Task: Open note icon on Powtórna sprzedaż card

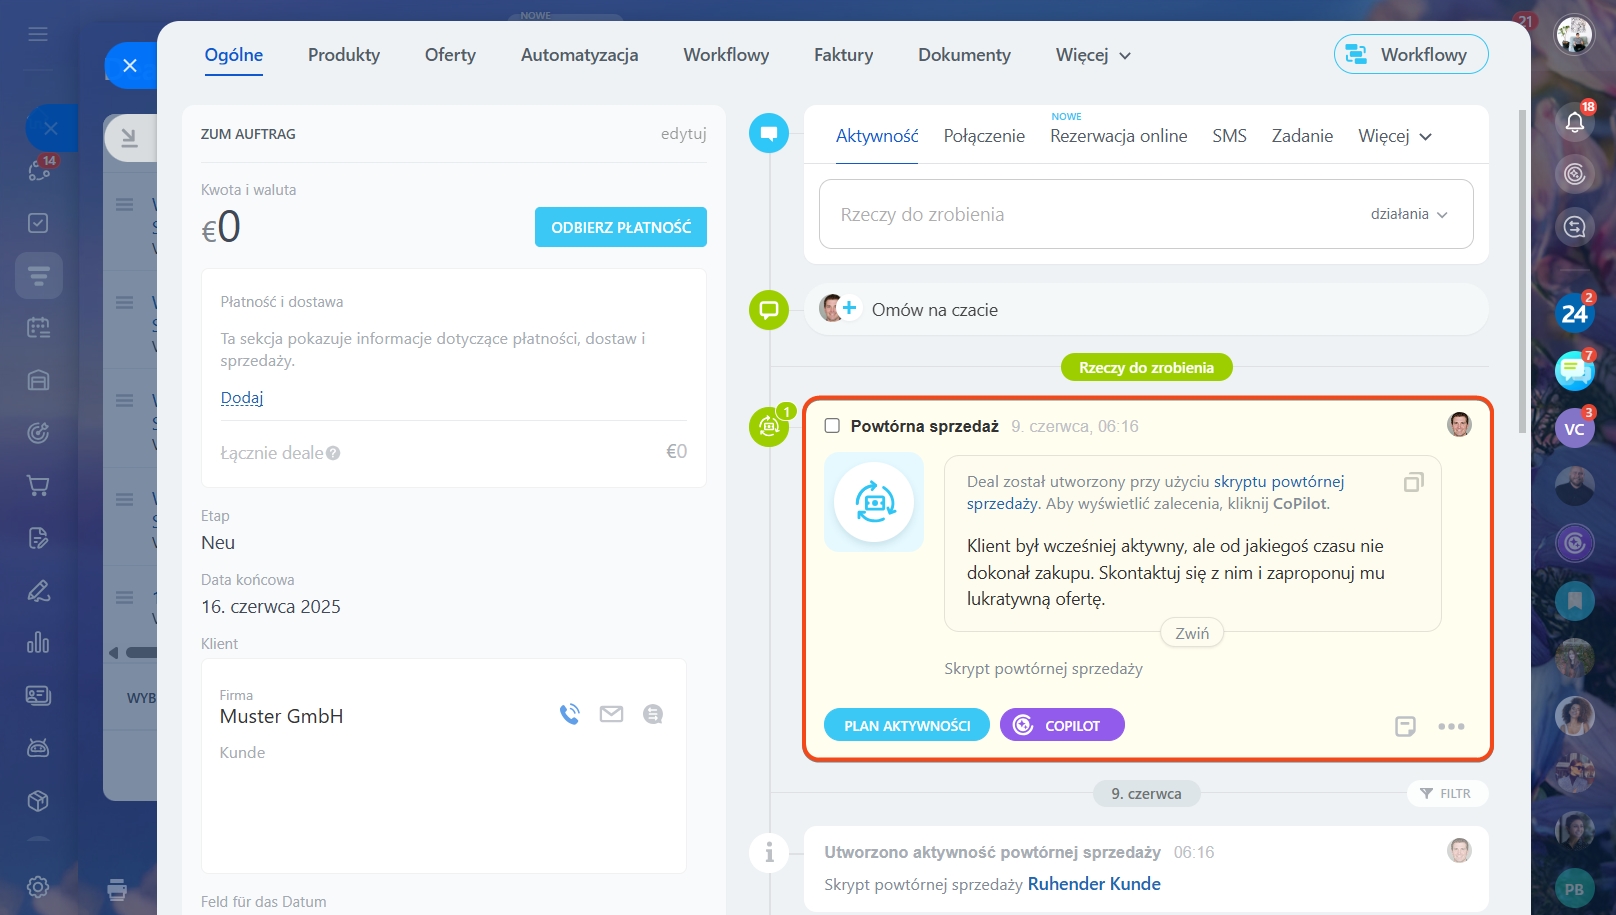Action: [x=1405, y=726]
